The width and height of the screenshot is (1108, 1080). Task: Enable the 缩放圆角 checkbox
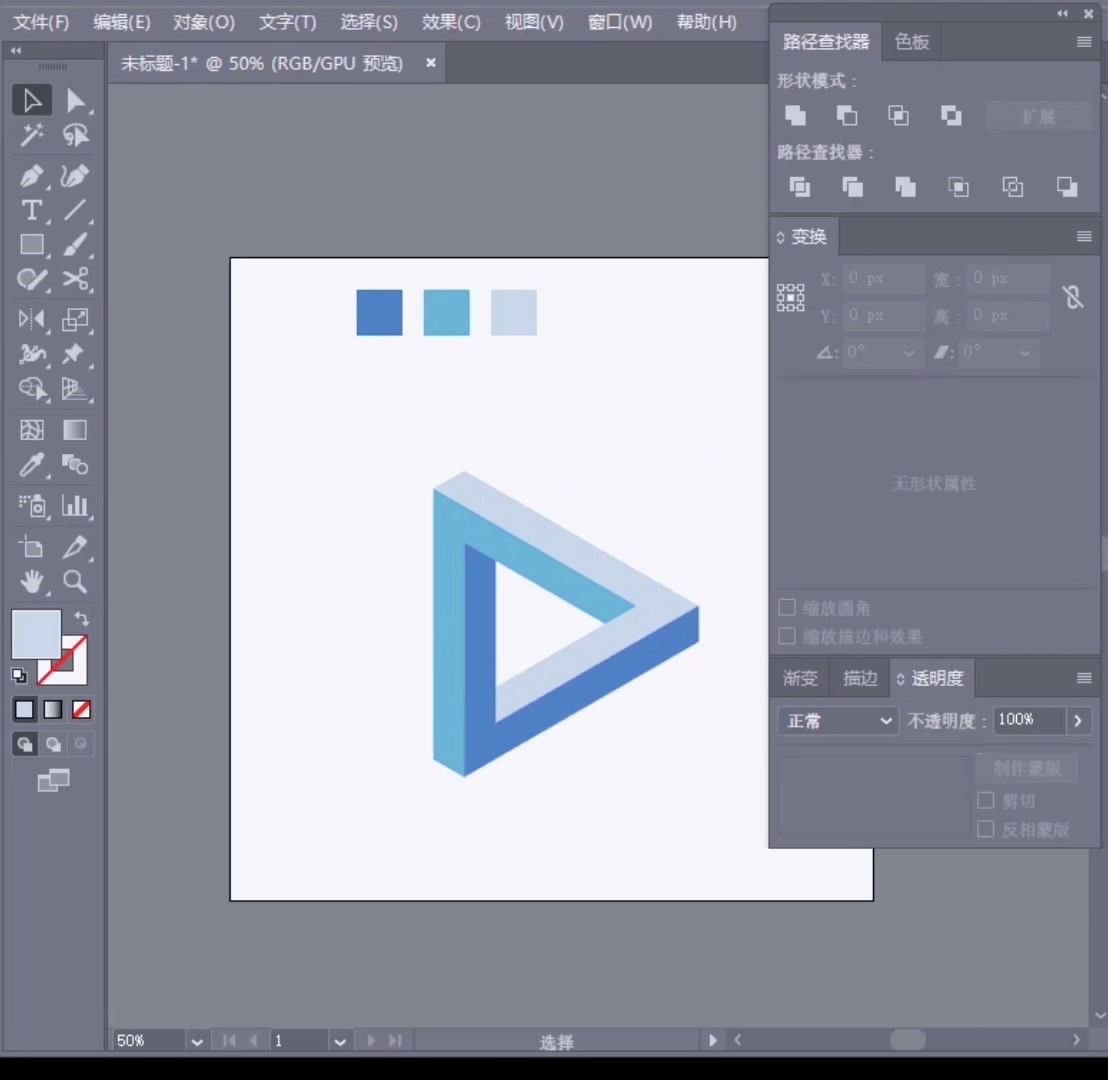coord(786,607)
